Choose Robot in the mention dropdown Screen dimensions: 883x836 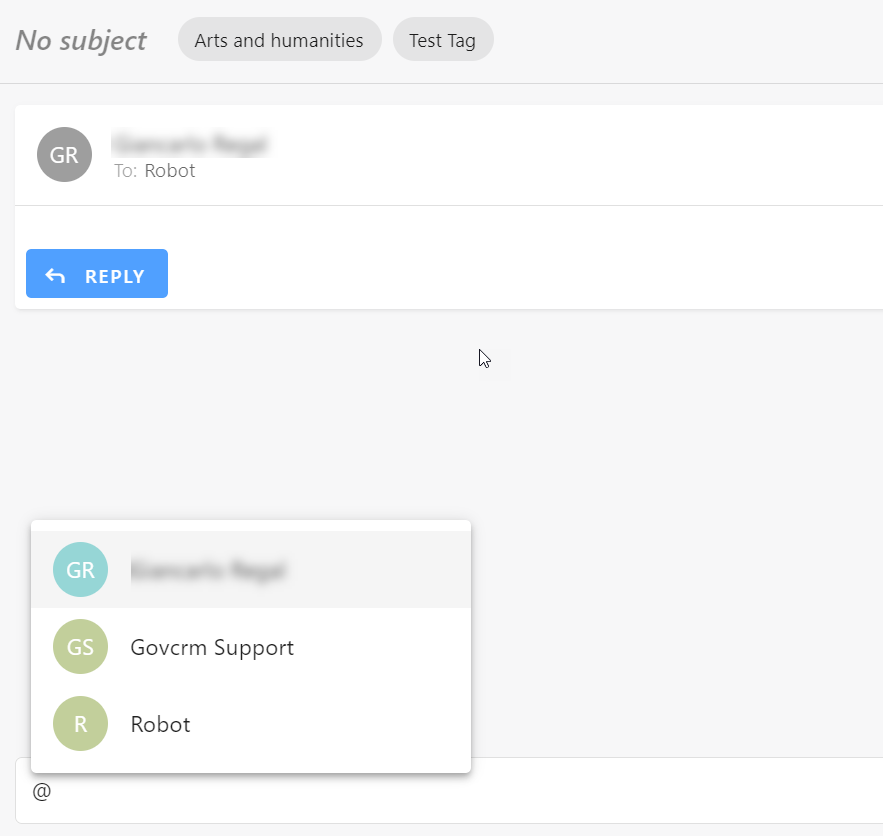tap(160, 724)
